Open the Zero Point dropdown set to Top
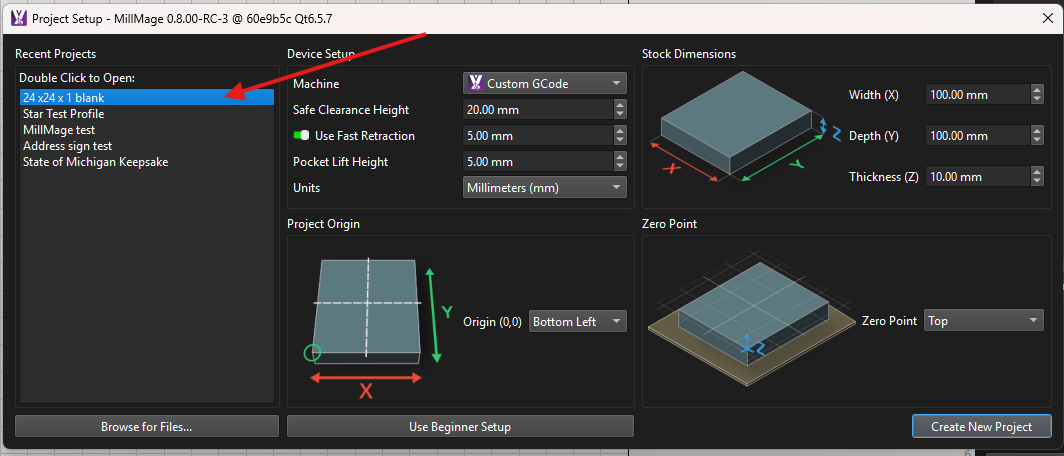1064x456 pixels. [983, 320]
